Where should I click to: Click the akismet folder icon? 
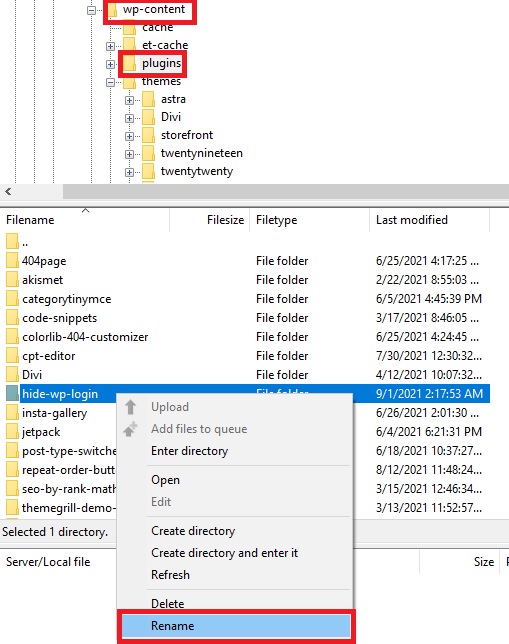[12, 280]
